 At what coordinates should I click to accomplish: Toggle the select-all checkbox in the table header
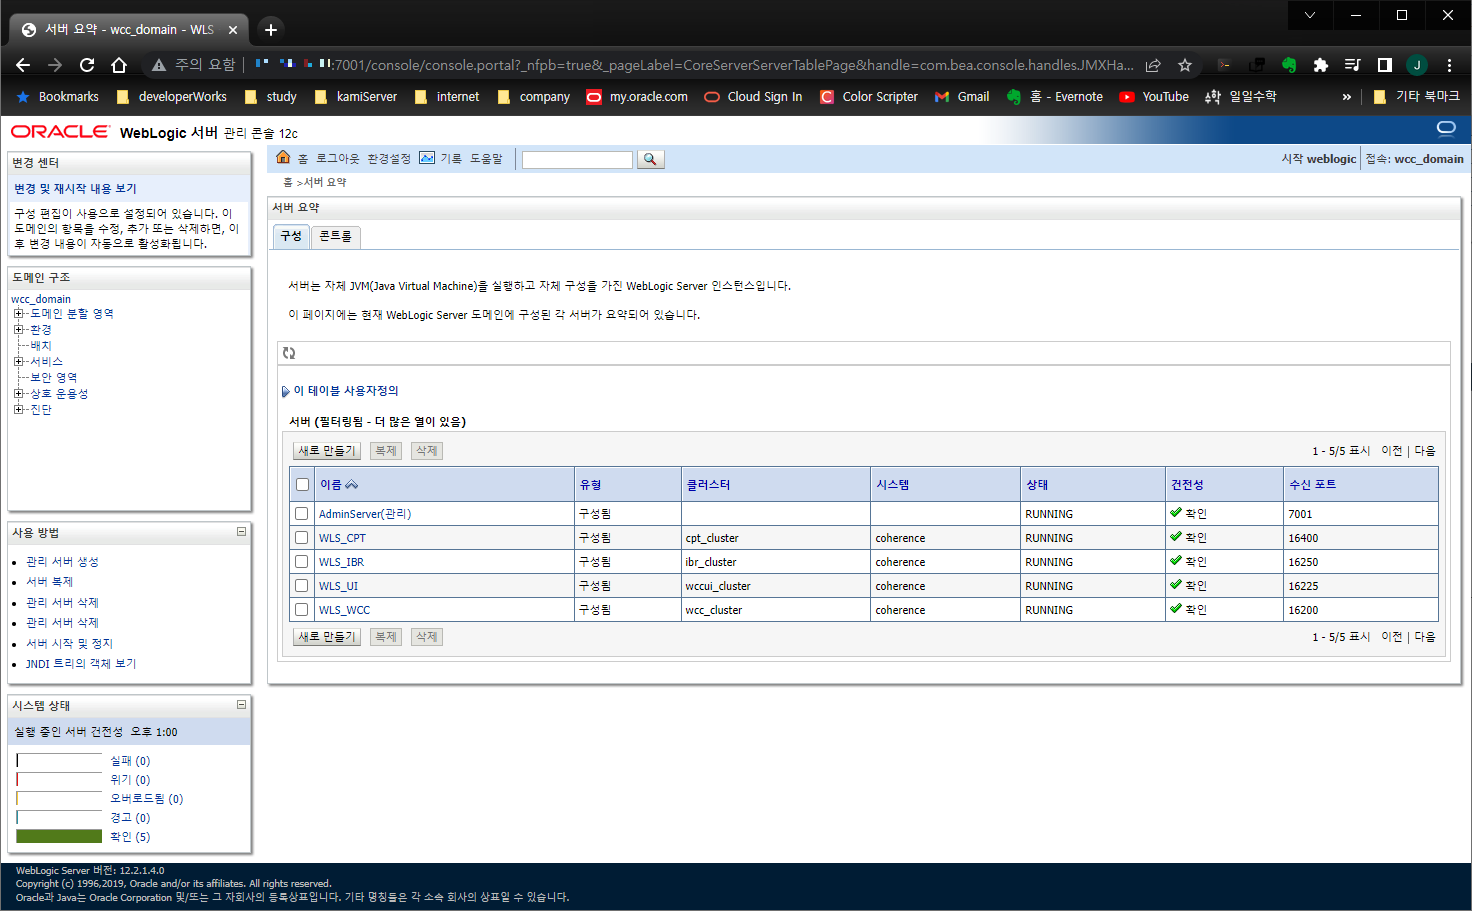tap(302, 485)
